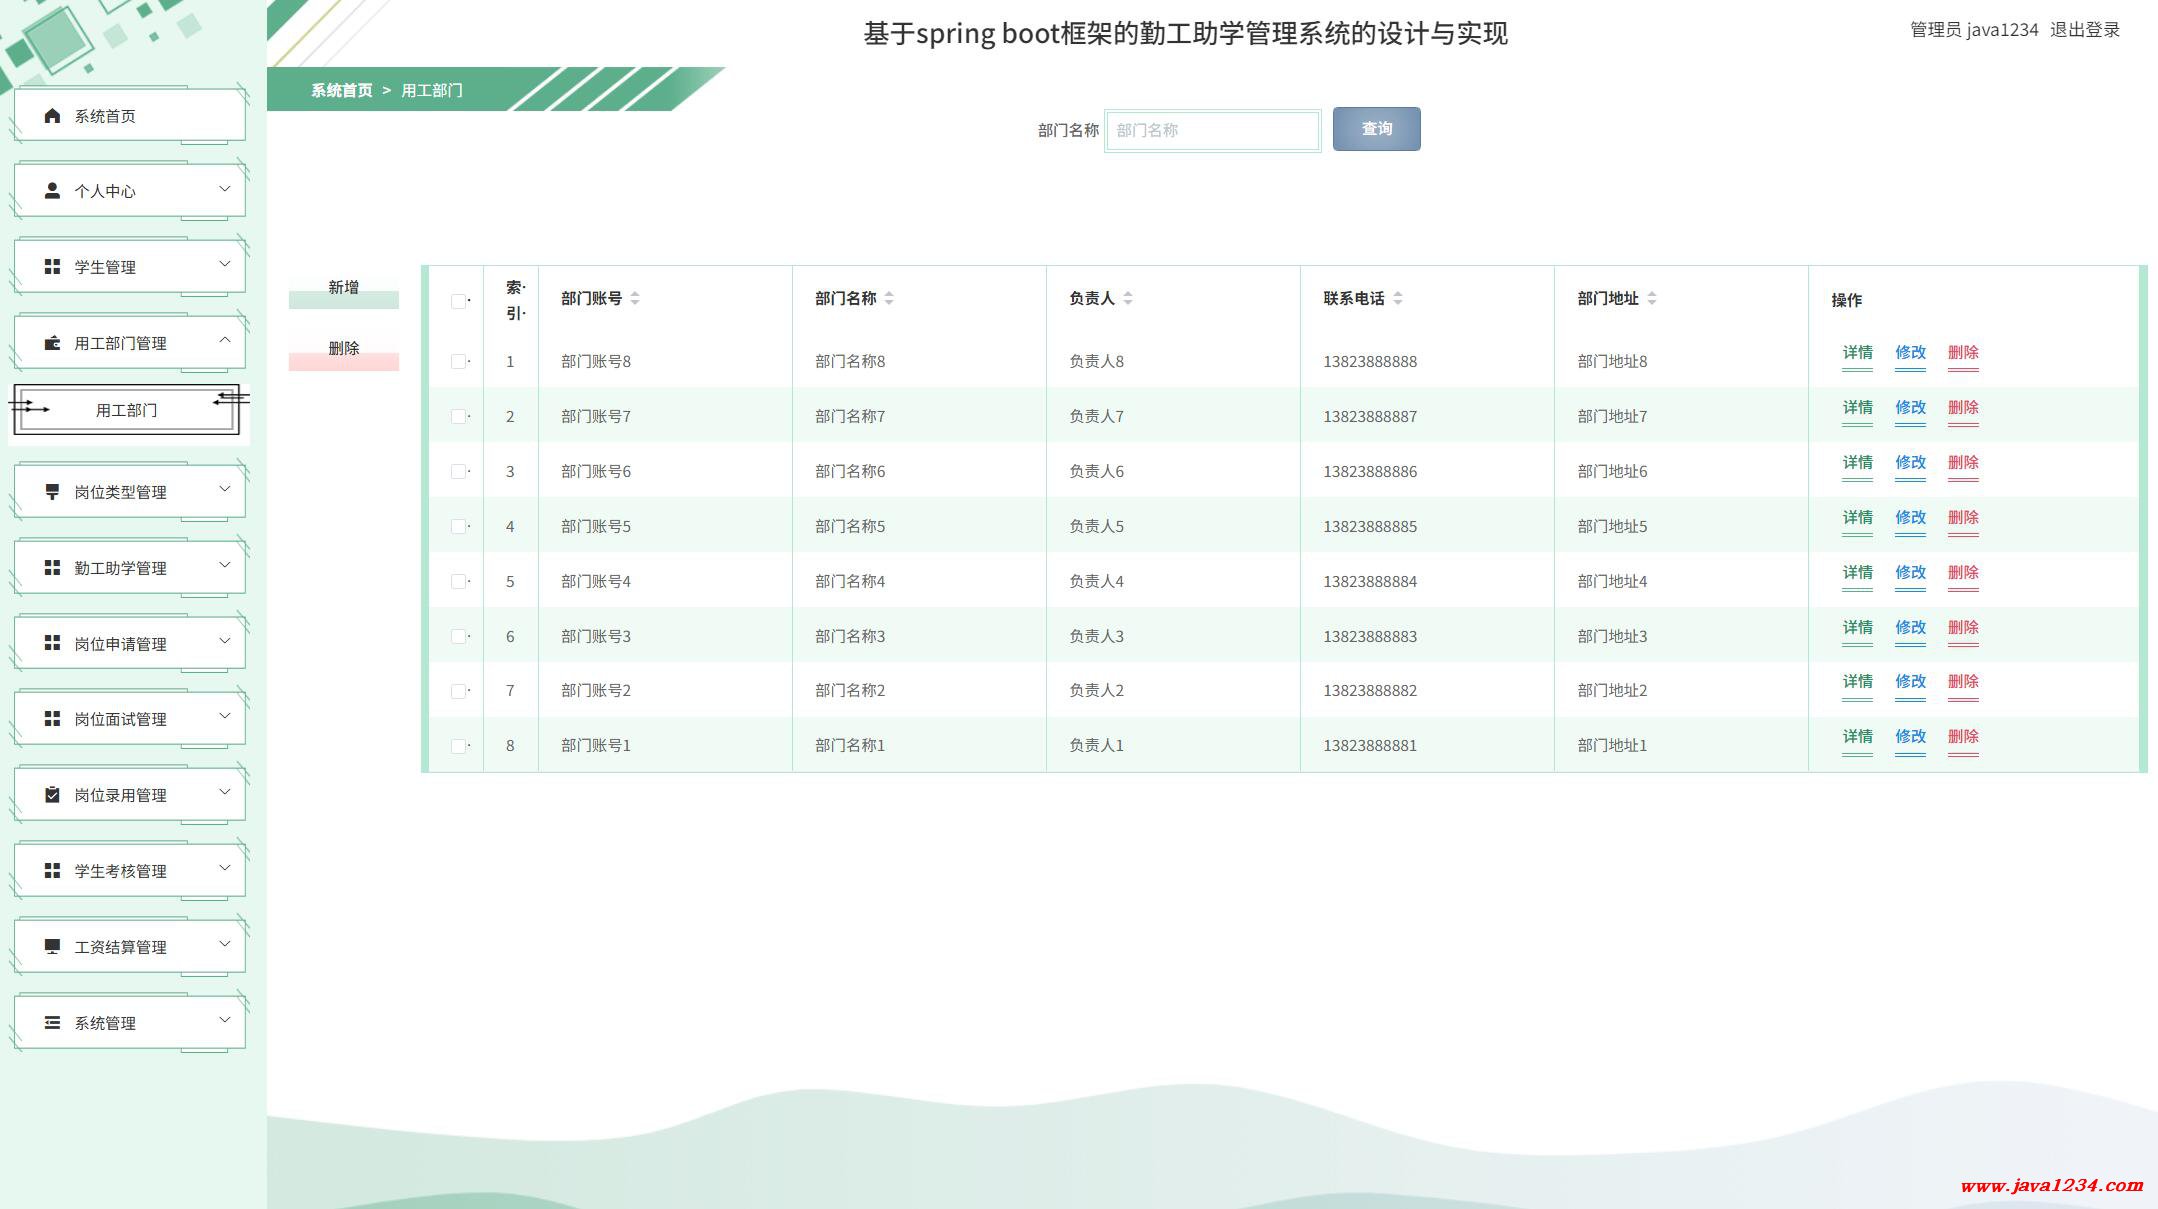
Task: Click the wallet icon beside 用工部门管理
Action: coord(52,343)
